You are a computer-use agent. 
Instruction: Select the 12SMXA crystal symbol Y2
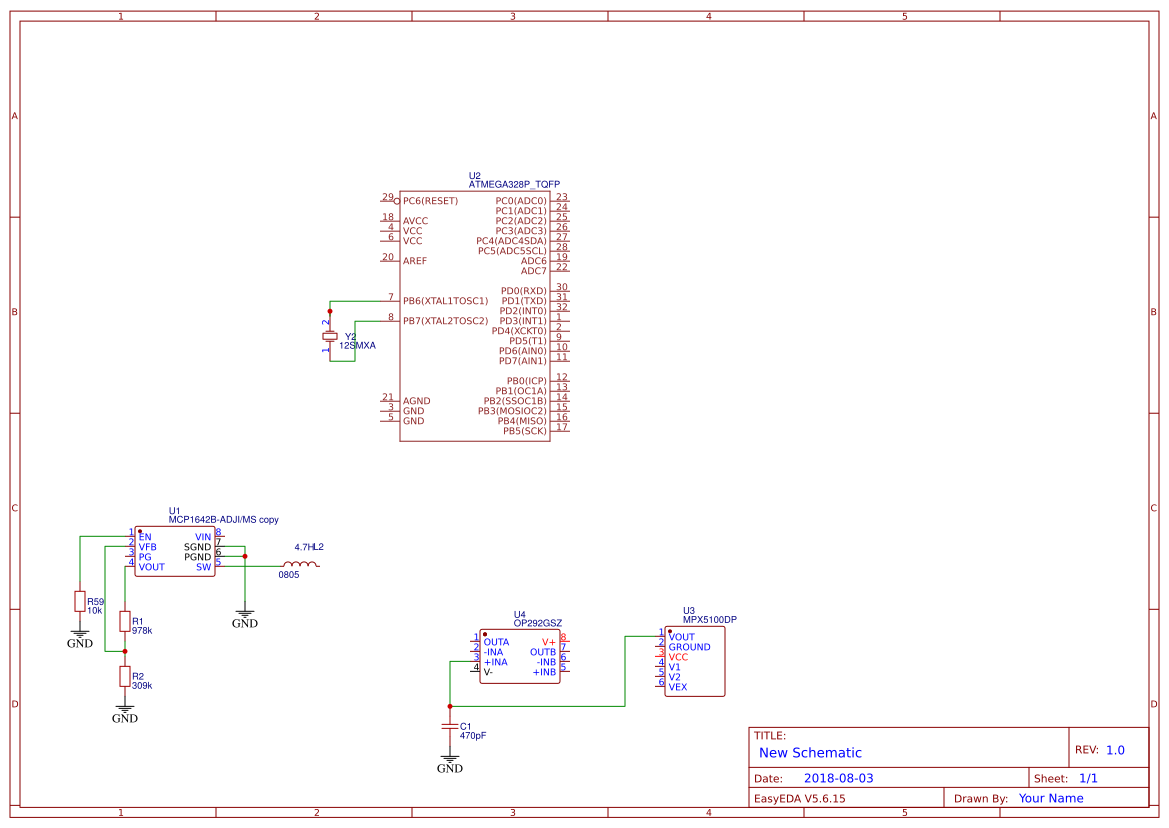point(330,337)
